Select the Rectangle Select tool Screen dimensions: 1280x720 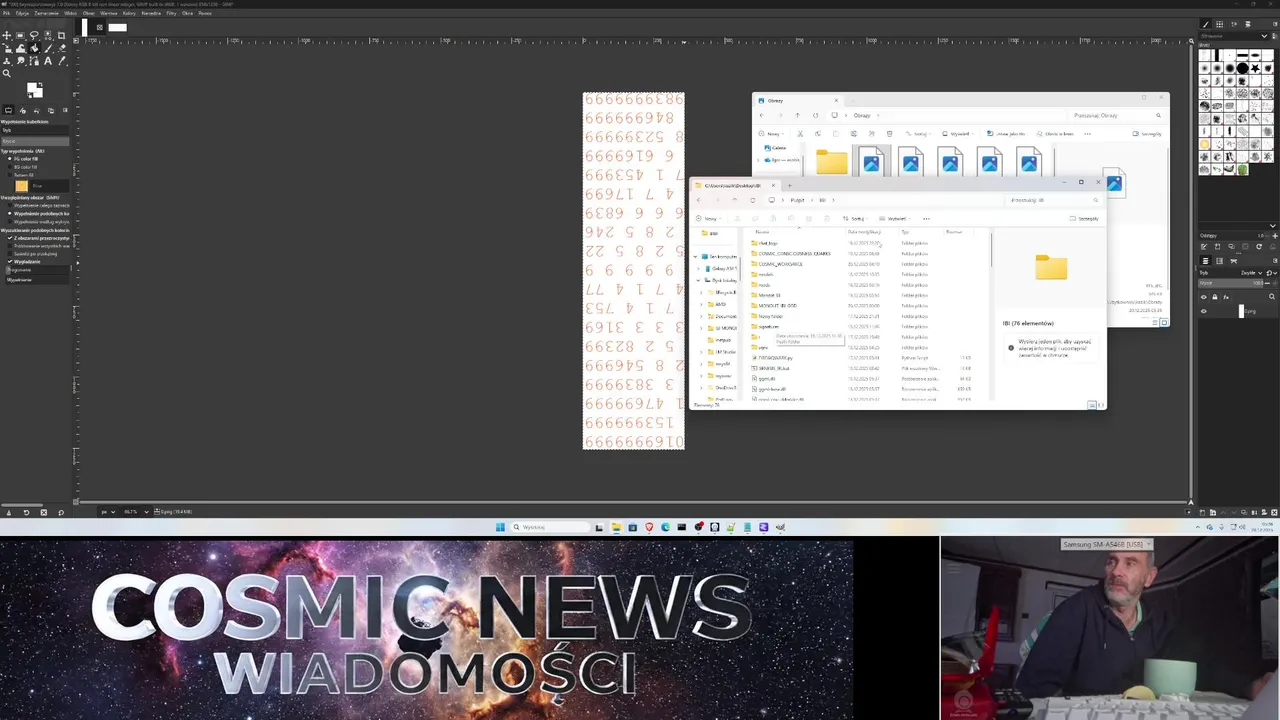(x=20, y=35)
